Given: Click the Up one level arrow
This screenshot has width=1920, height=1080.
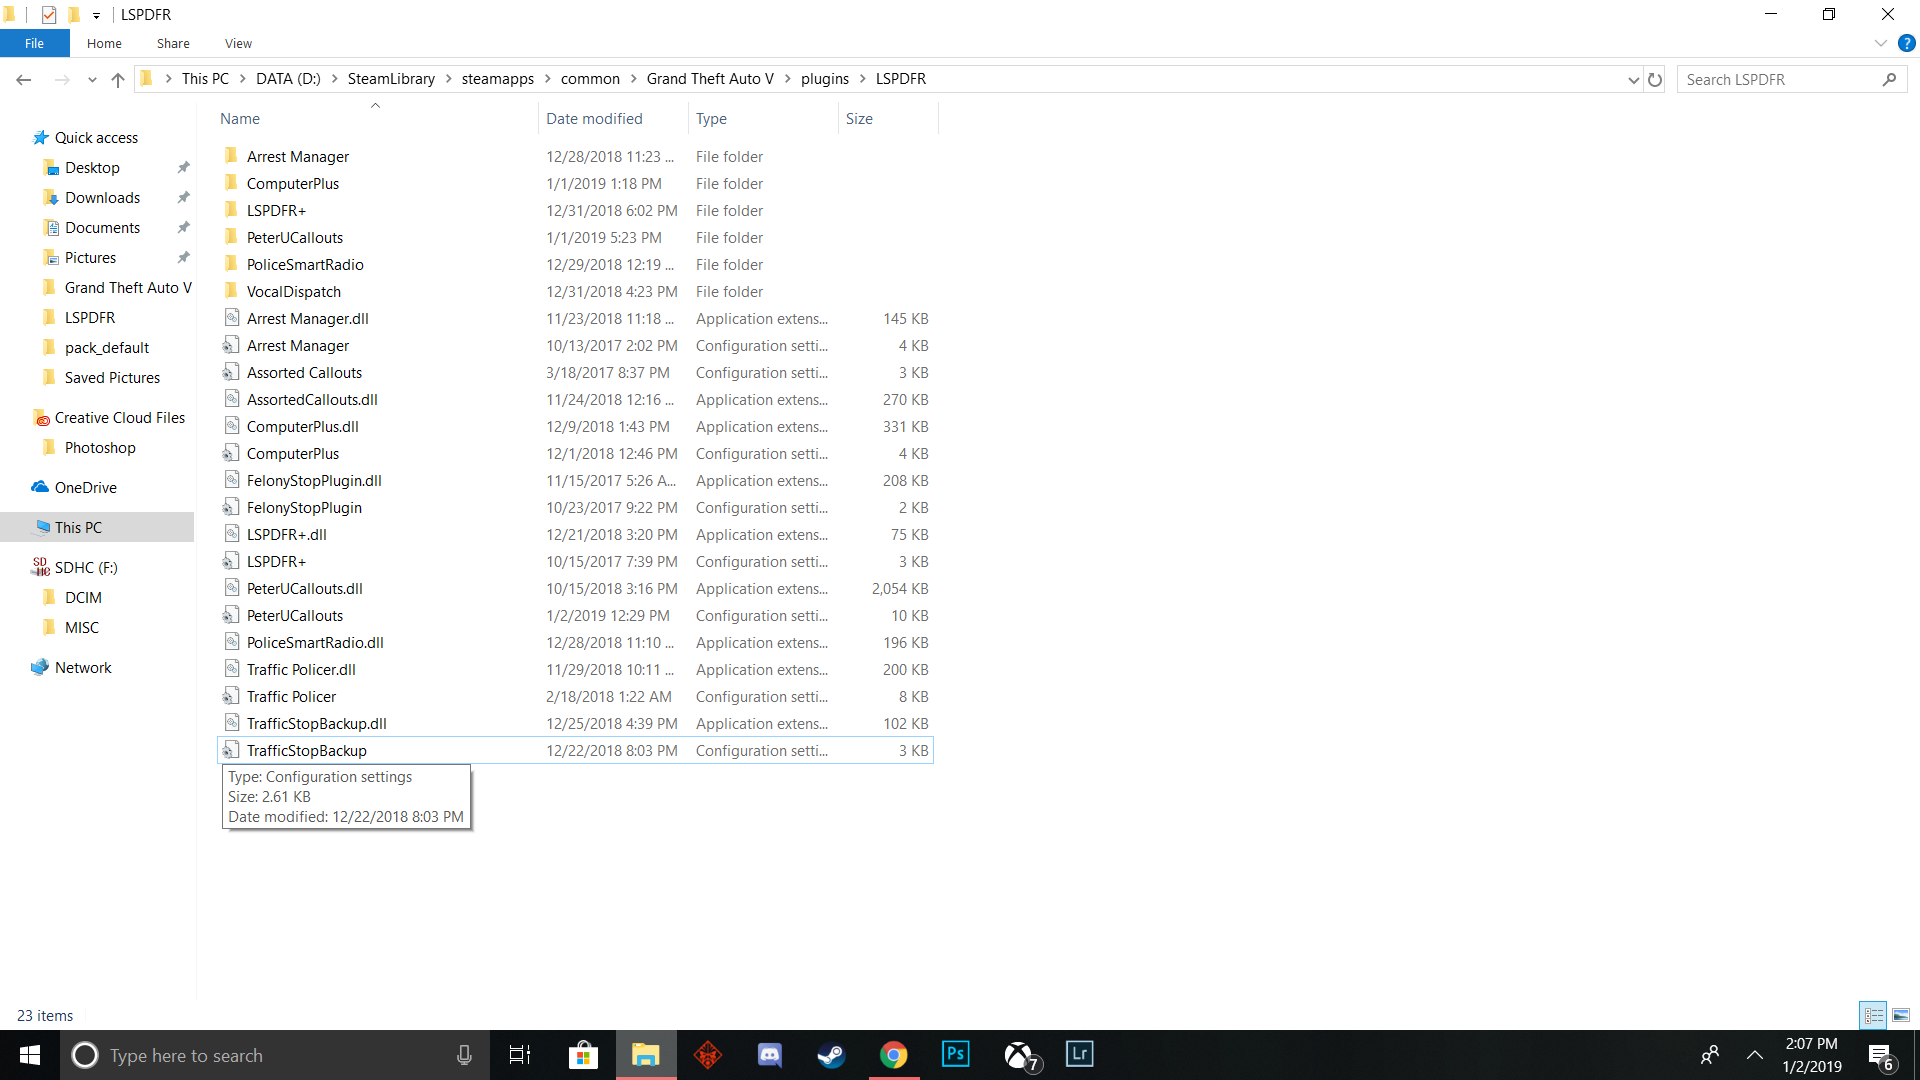Looking at the screenshot, I should point(118,79).
